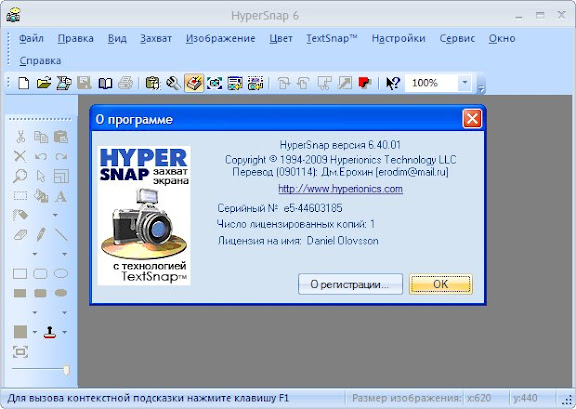Click the fit-to-frame icon above the slider

pyautogui.click(x=20, y=352)
